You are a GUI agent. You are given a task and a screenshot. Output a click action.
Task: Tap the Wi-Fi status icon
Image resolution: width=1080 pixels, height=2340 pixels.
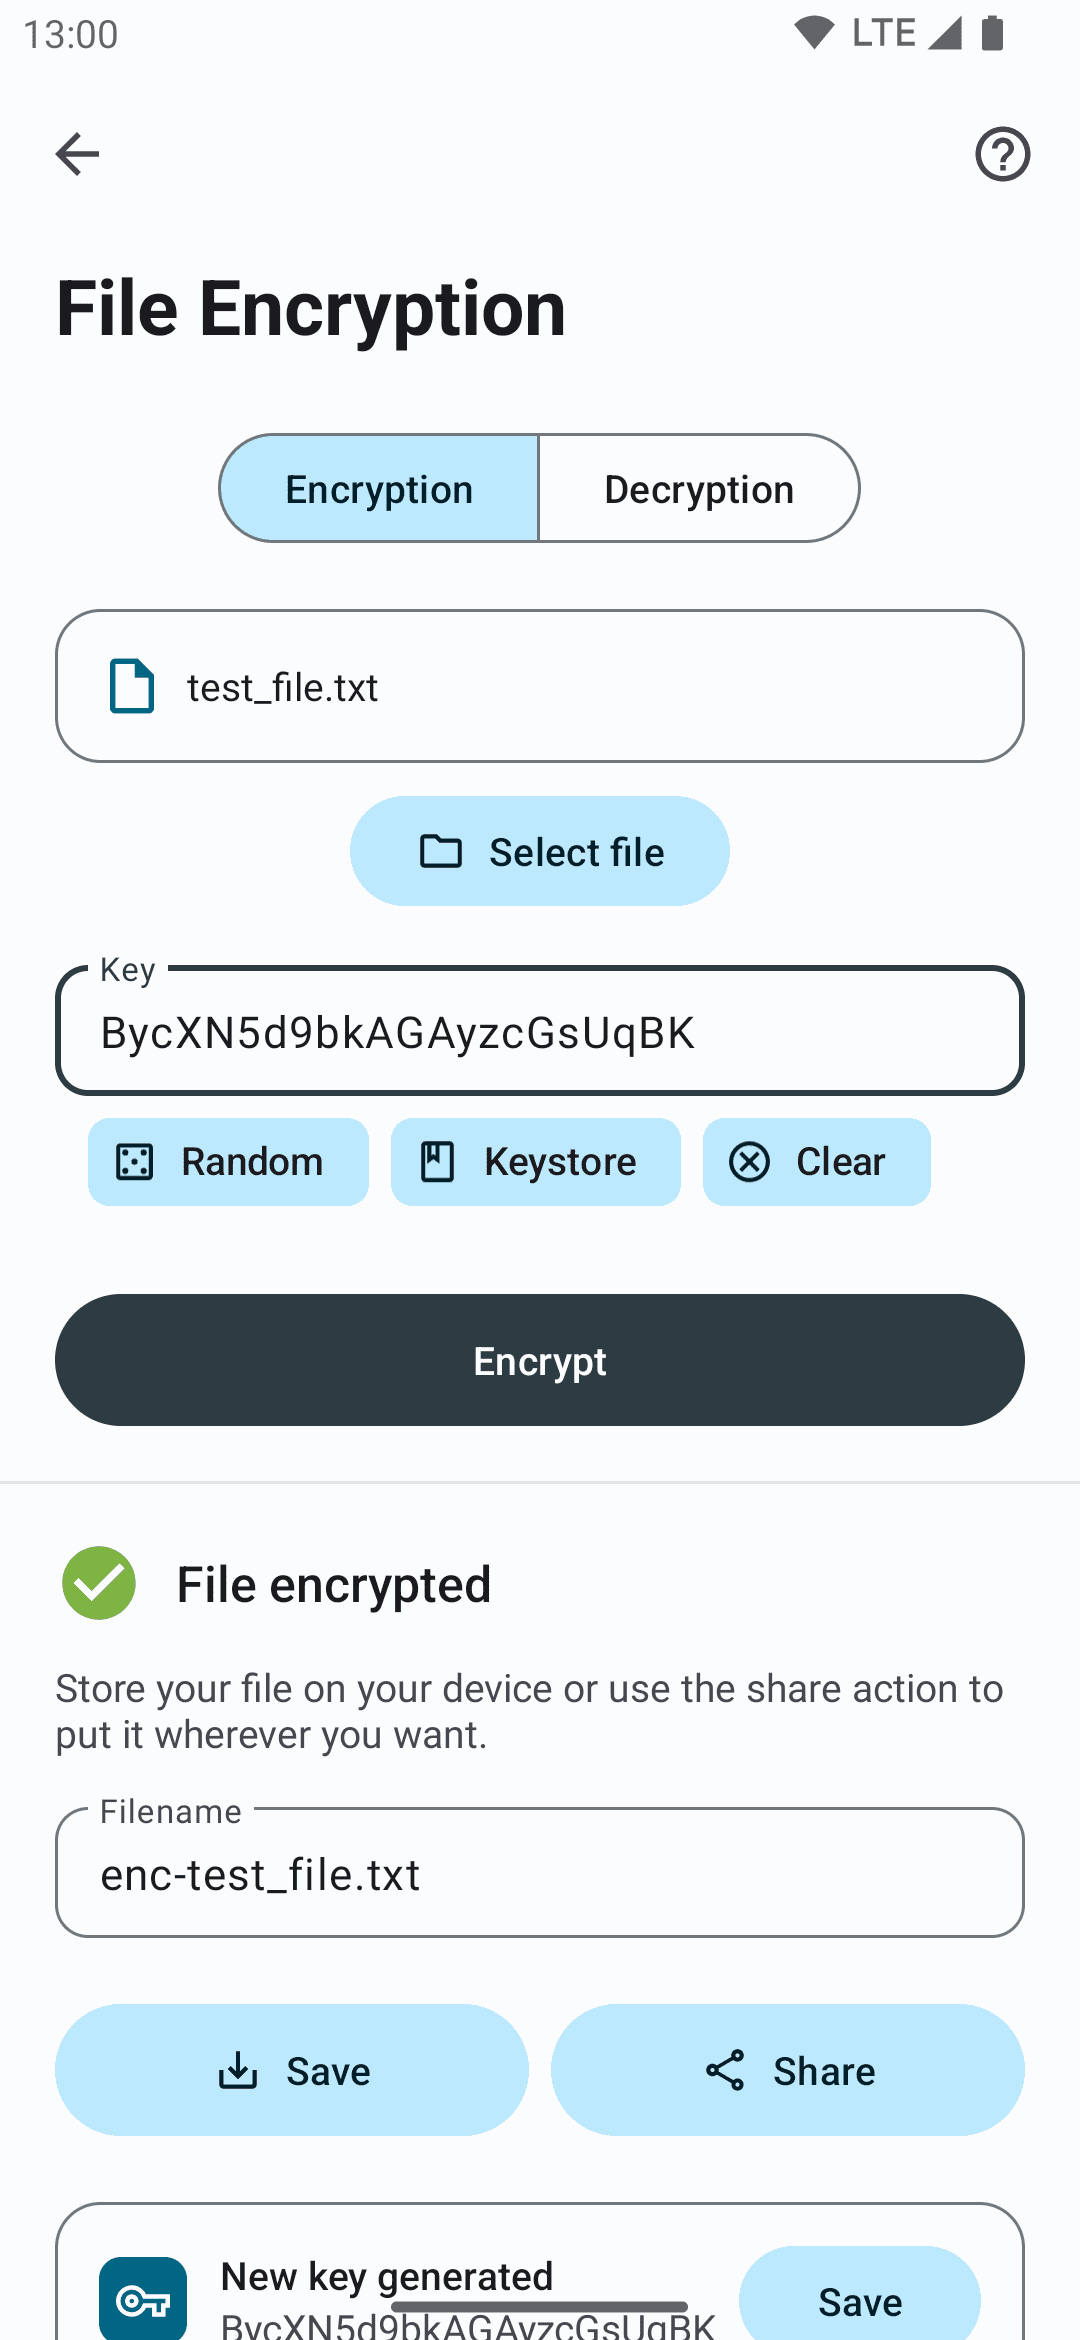[x=814, y=33]
